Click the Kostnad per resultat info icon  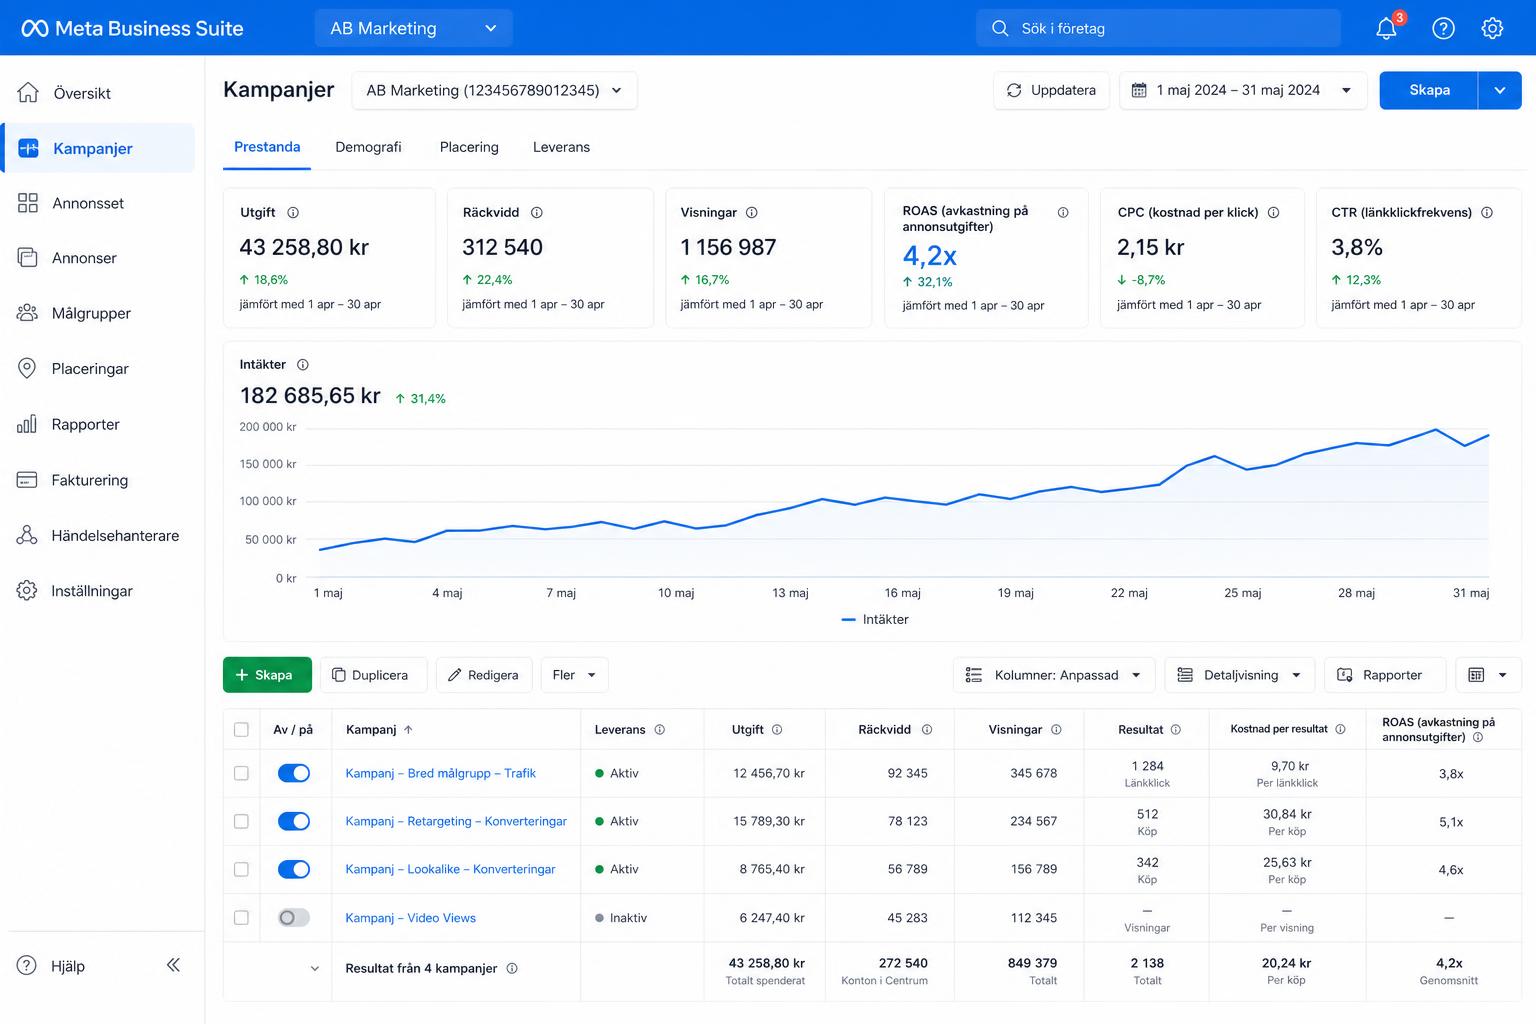tap(1341, 730)
